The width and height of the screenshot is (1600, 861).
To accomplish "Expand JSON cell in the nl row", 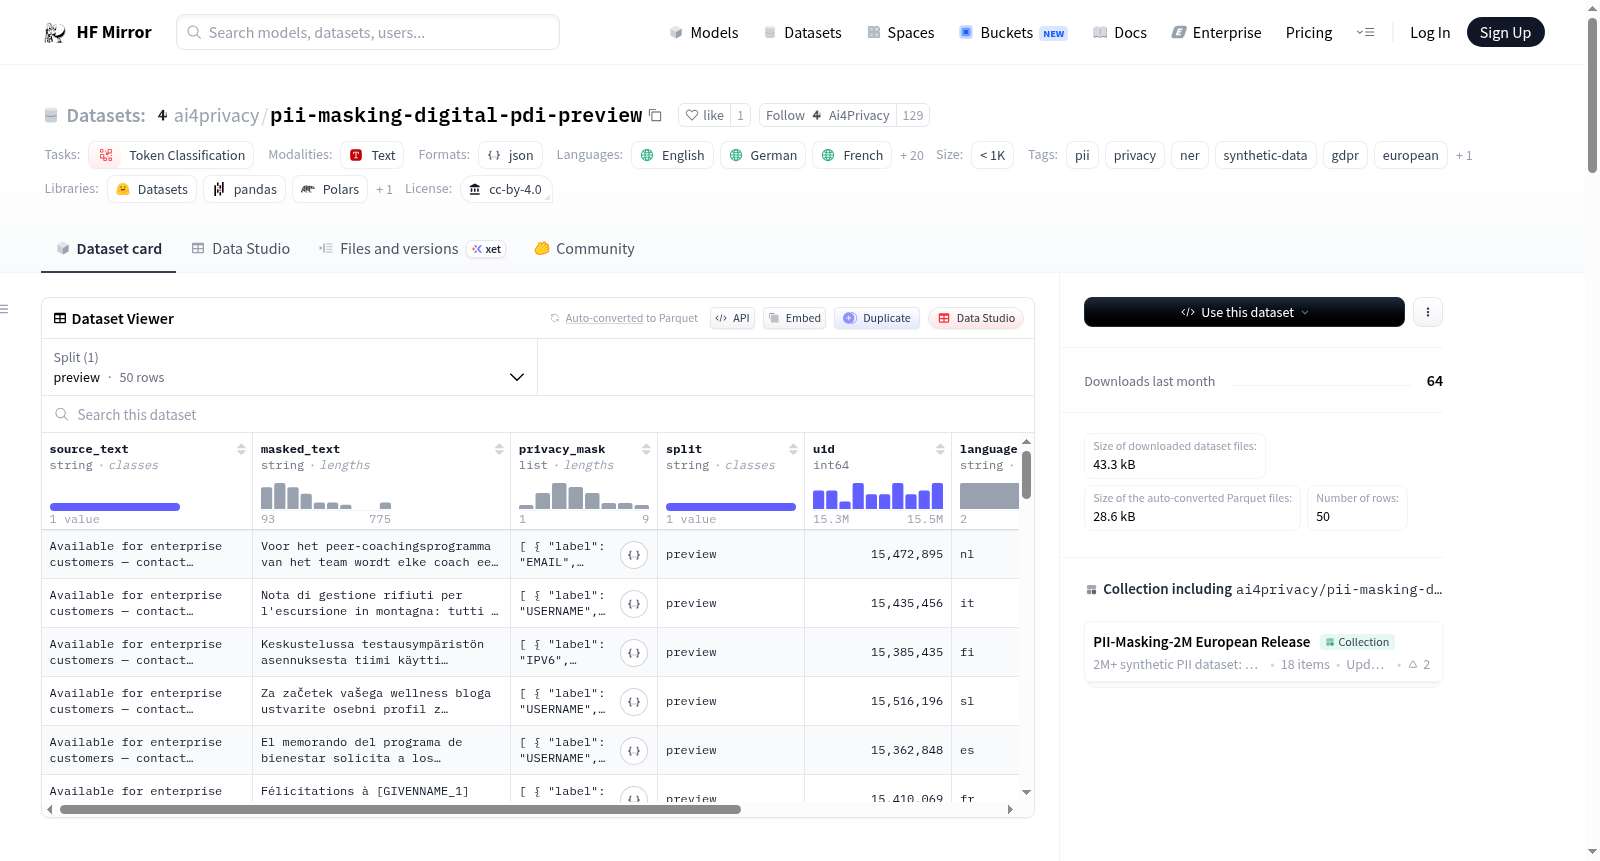I will point(634,555).
